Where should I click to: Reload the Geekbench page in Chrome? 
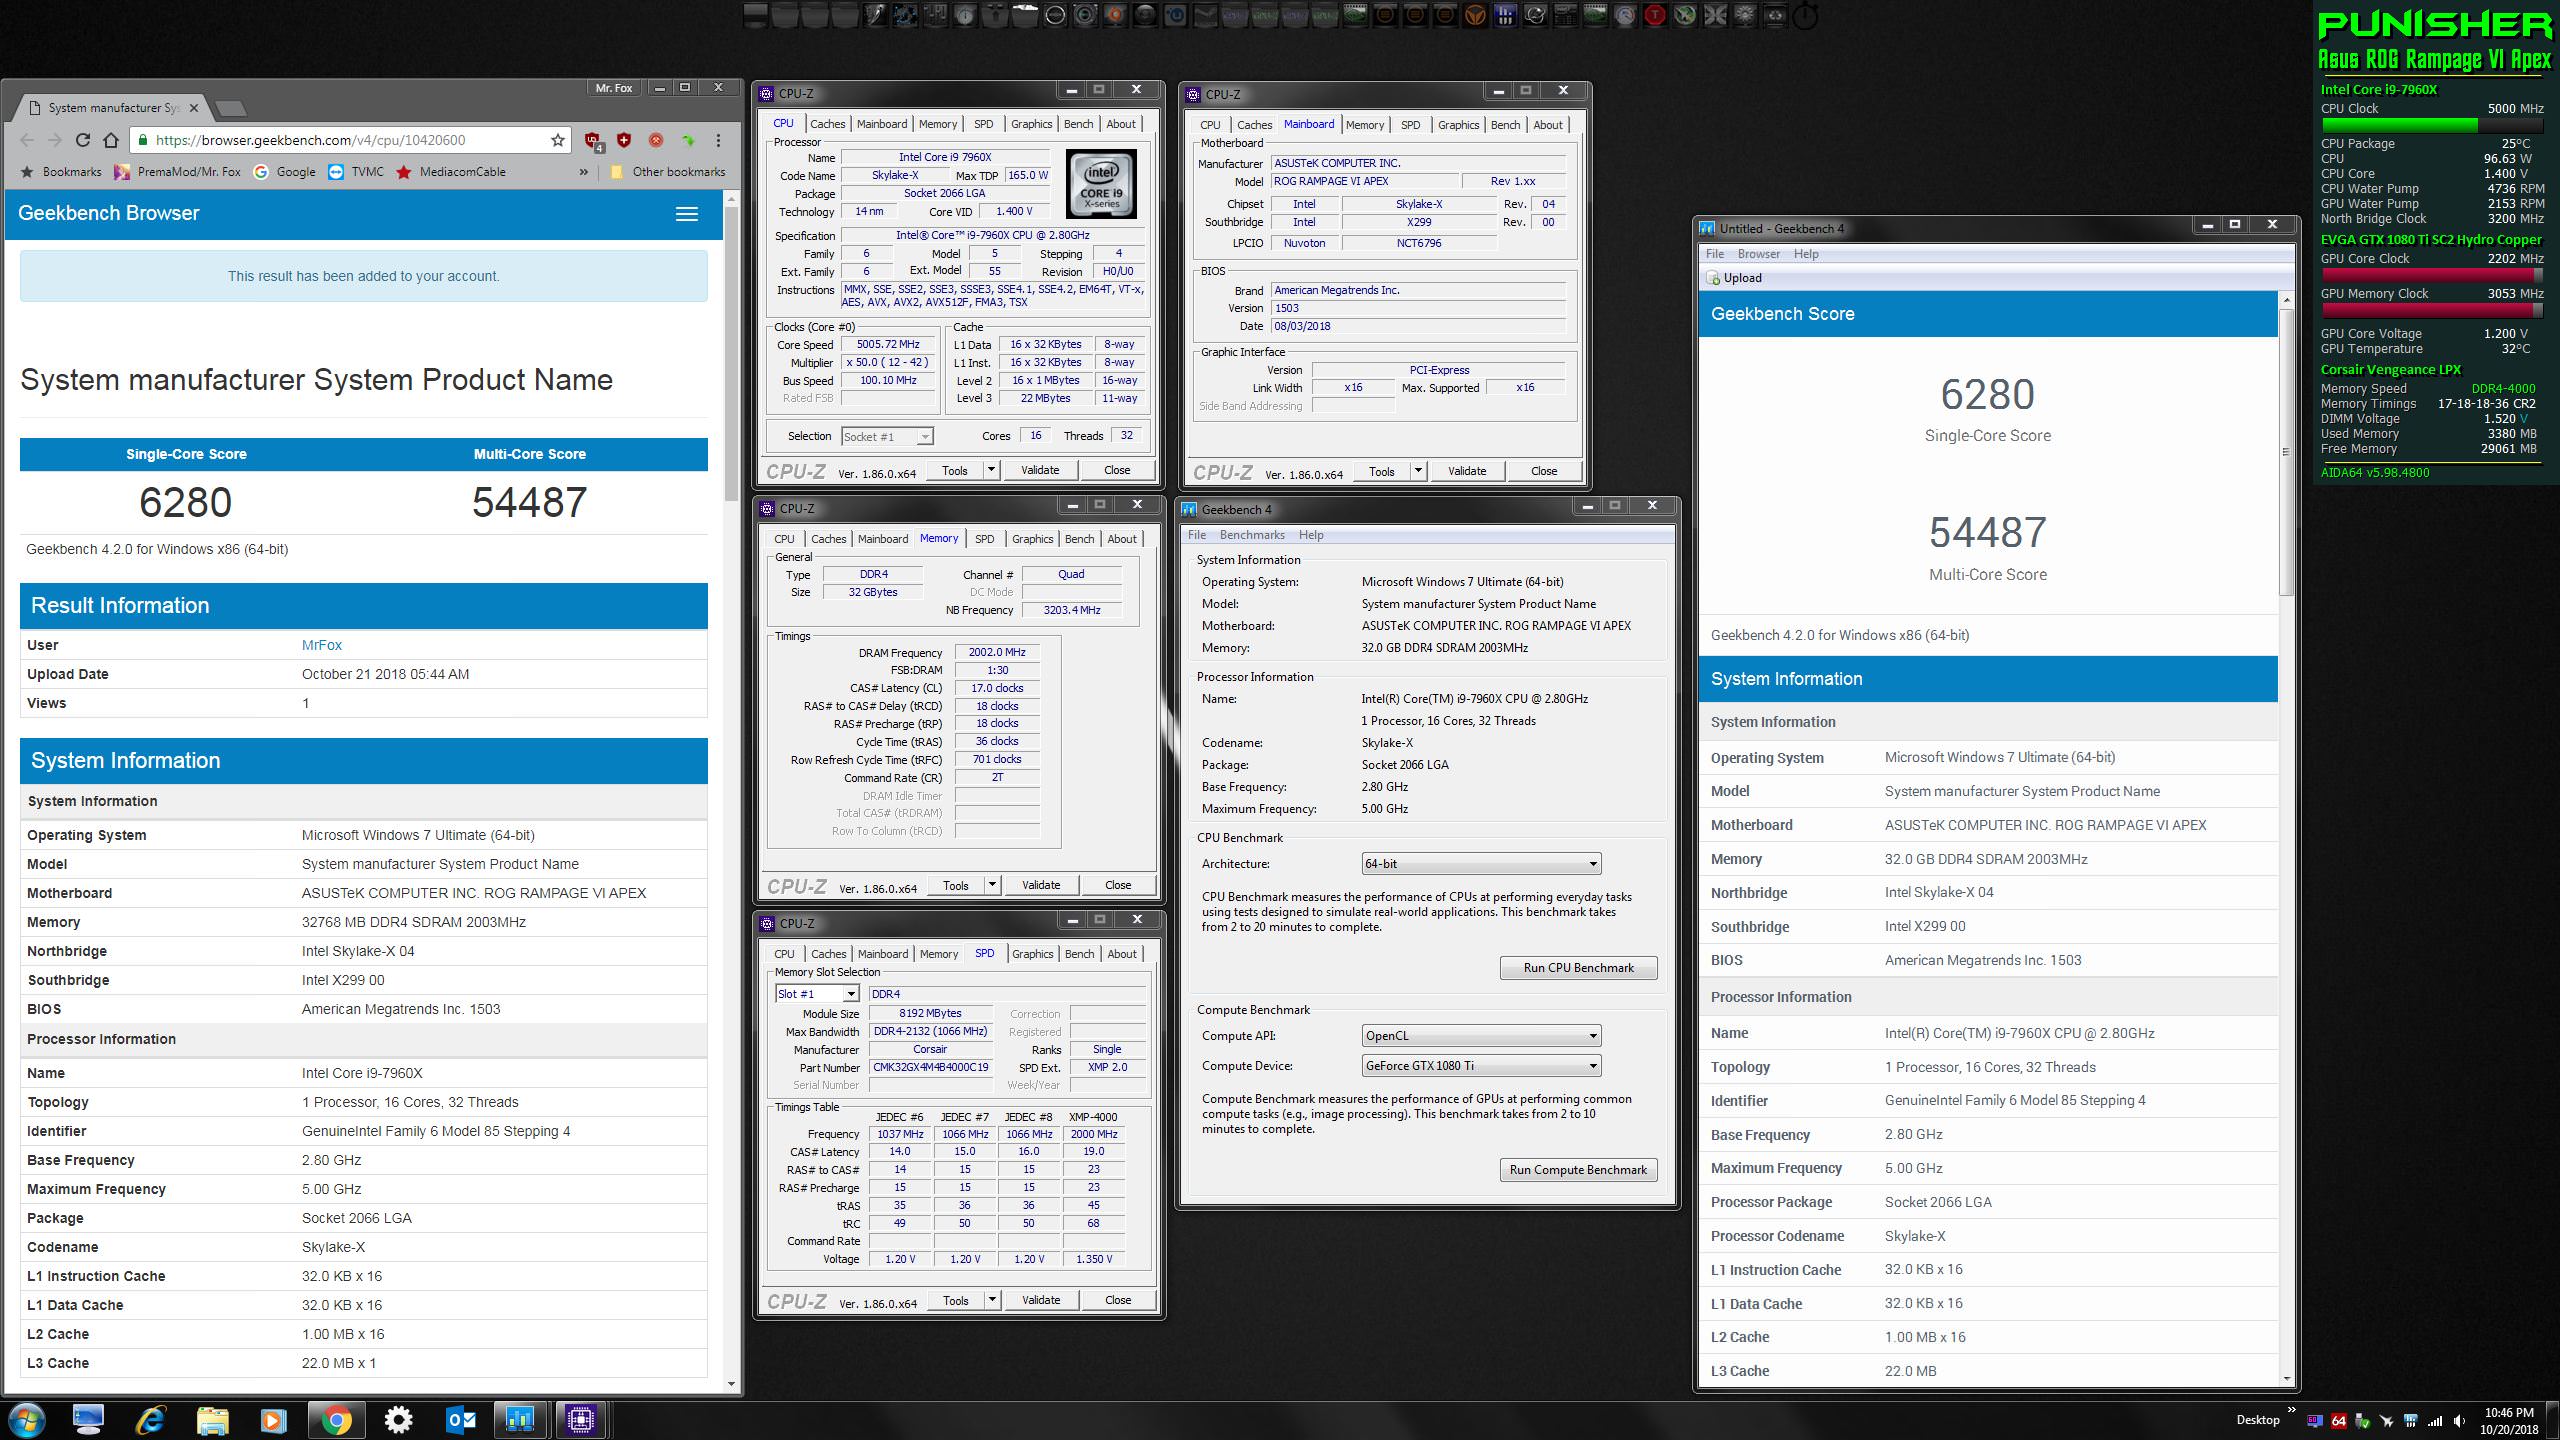tap(83, 140)
